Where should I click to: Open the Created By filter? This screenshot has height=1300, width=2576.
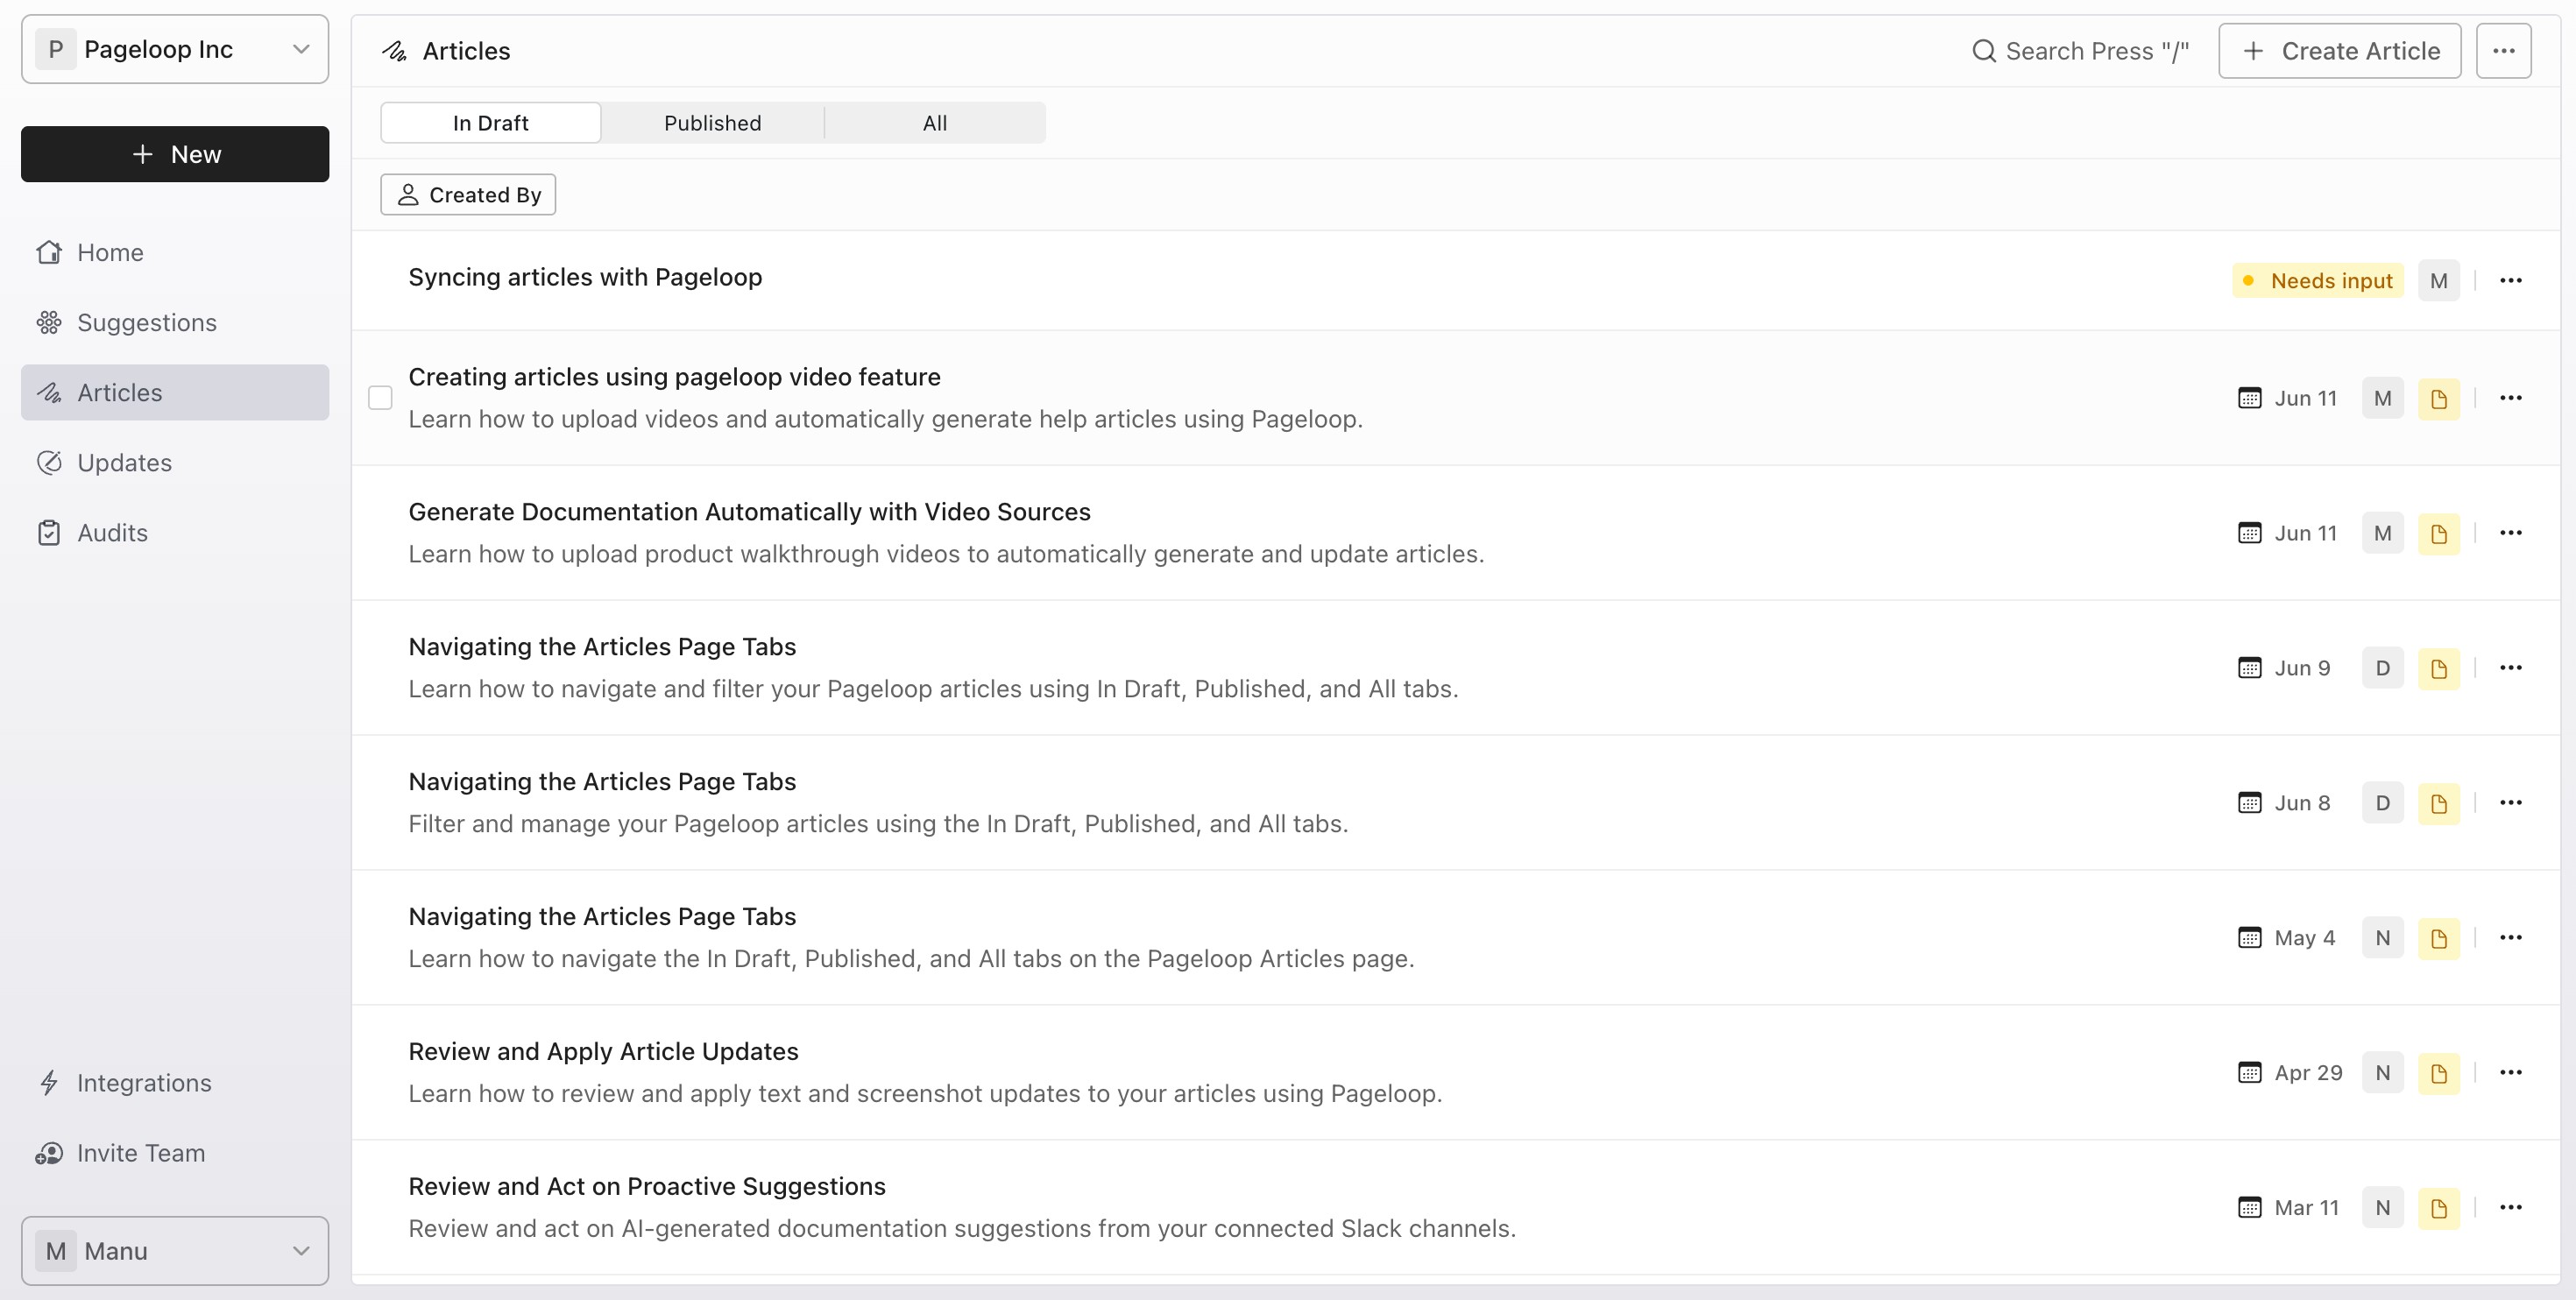click(468, 194)
